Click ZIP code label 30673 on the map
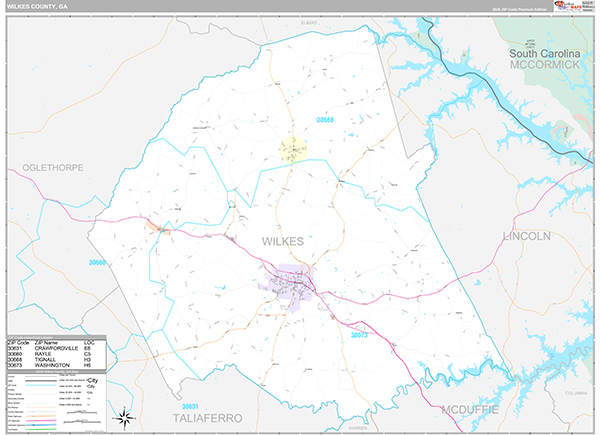600x435 pixels. pos(359,335)
